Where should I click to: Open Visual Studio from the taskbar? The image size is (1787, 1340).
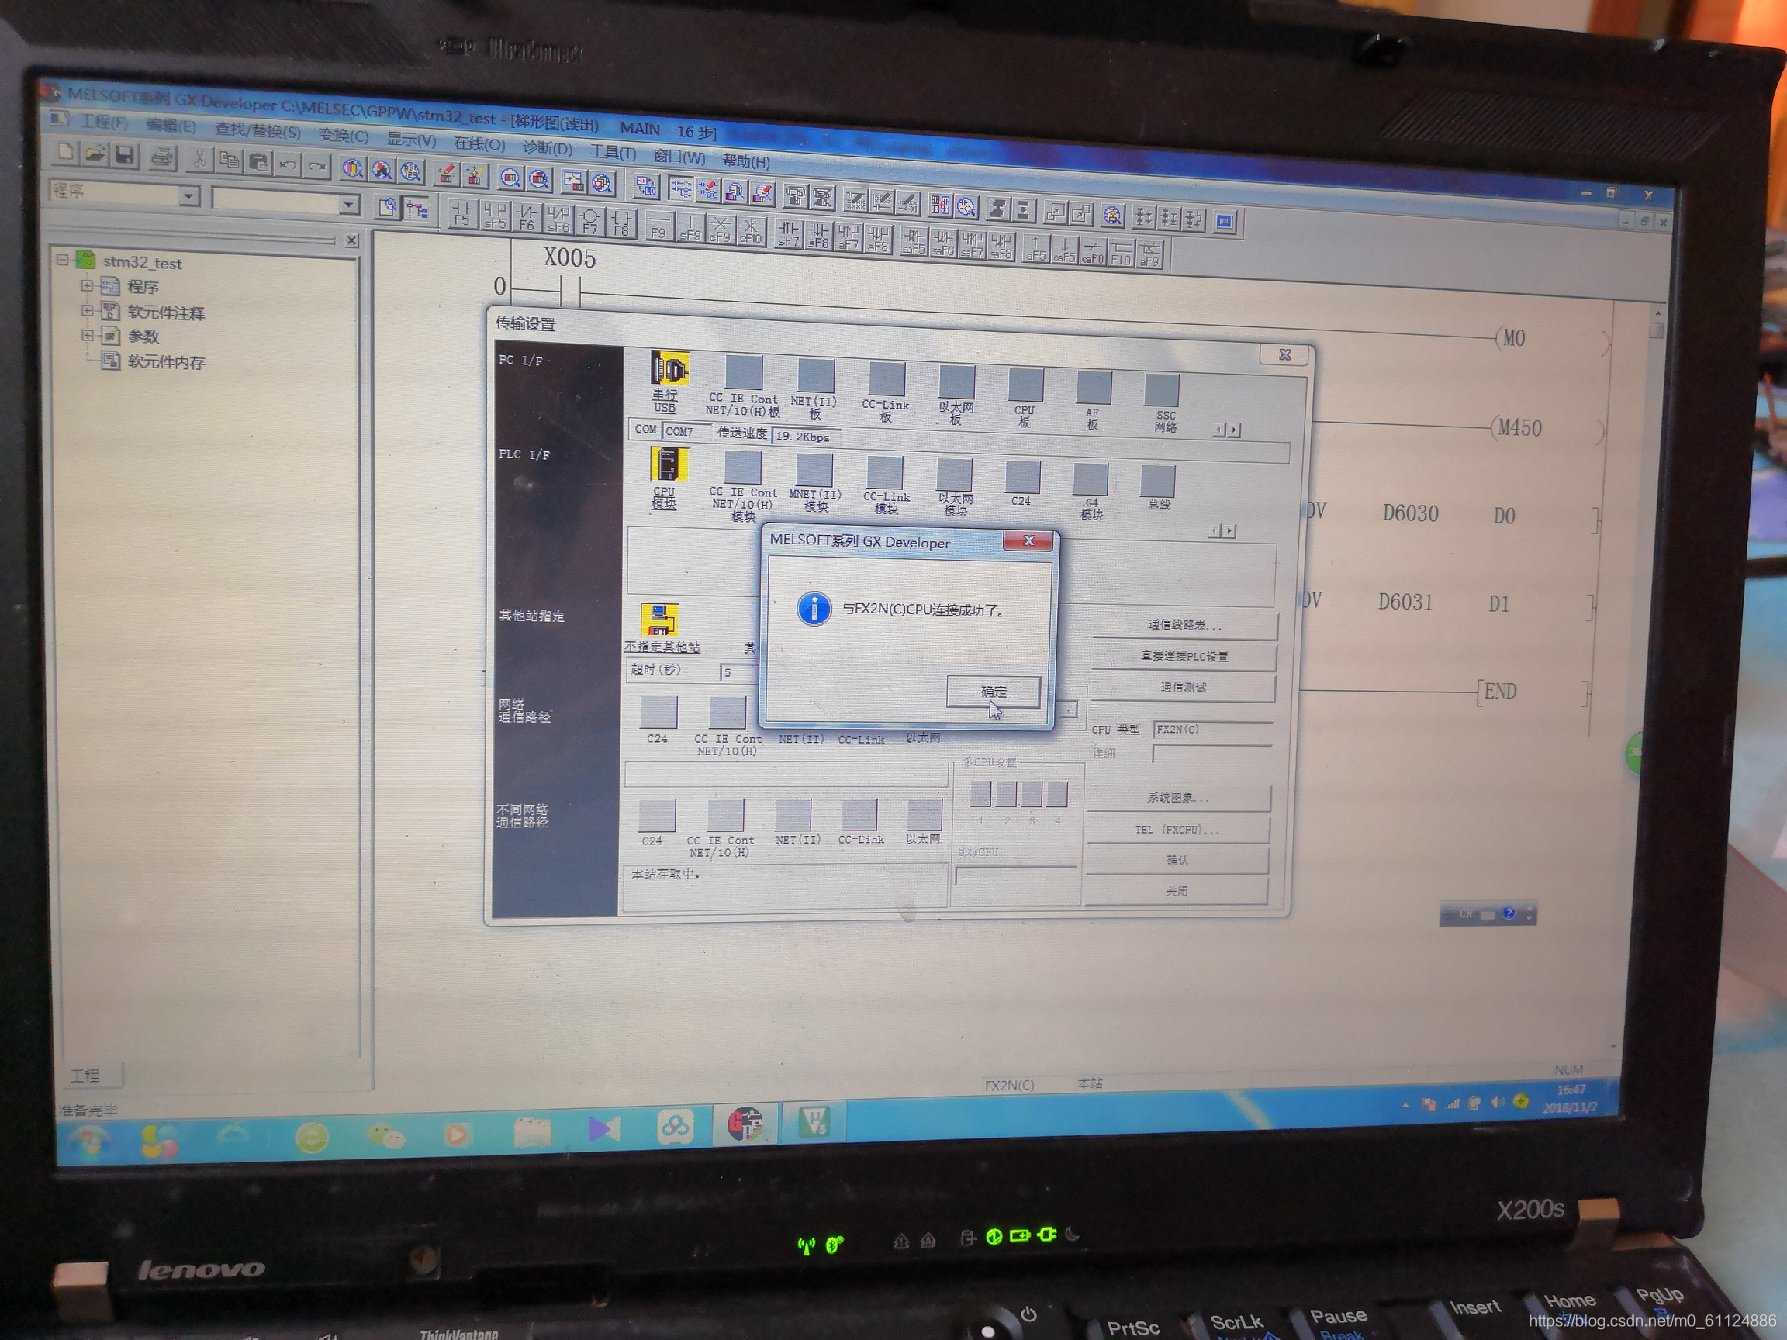[x=603, y=1130]
